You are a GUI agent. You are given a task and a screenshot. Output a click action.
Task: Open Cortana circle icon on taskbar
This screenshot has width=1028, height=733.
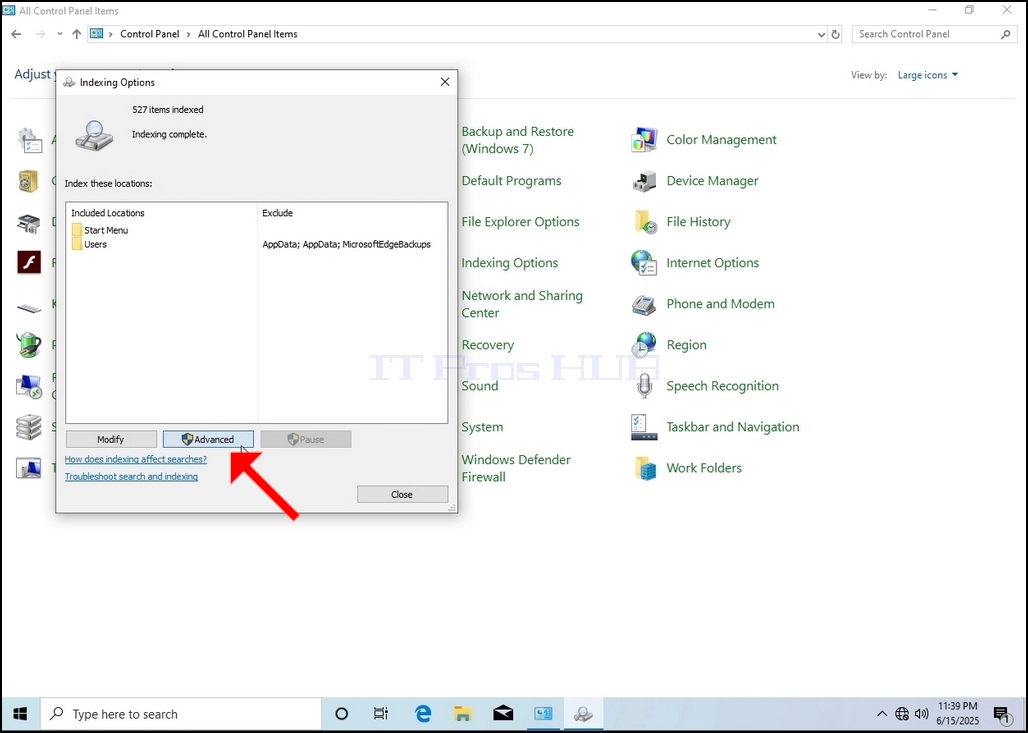click(x=342, y=714)
